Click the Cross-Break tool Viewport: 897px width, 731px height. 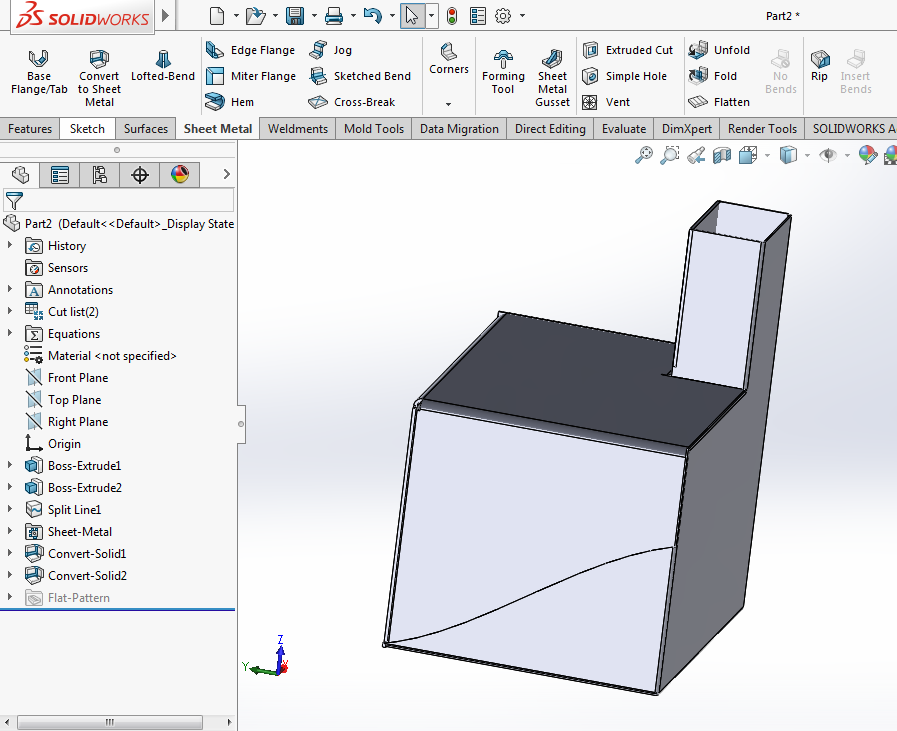click(352, 102)
